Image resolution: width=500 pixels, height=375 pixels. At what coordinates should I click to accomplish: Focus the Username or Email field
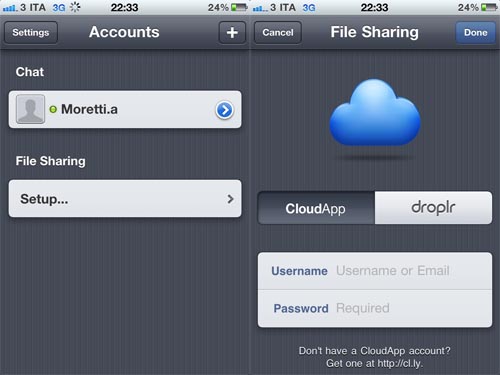(375, 271)
